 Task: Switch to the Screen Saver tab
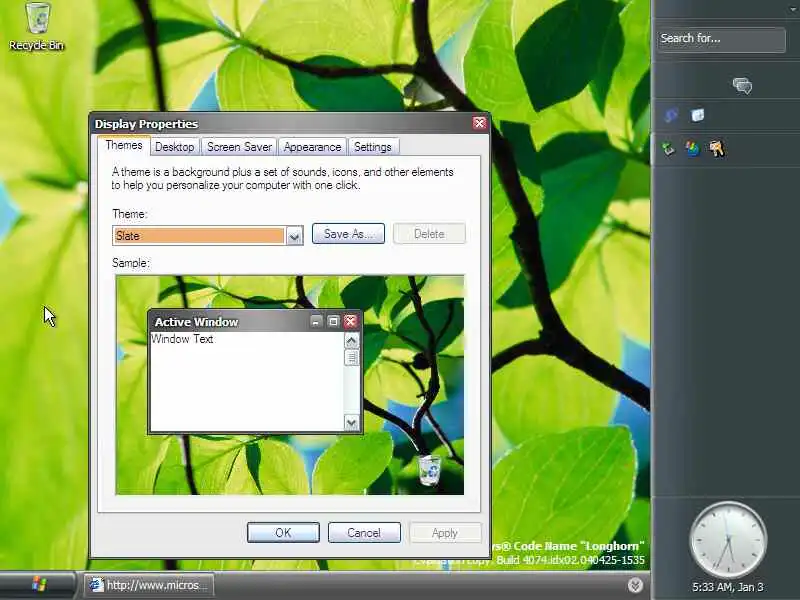coord(239,147)
